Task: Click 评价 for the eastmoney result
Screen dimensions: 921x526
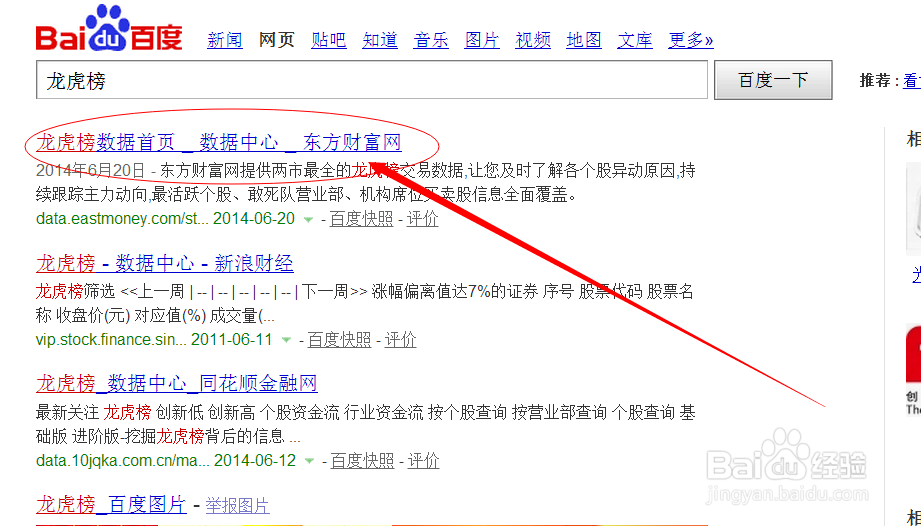Action: [423, 219]
